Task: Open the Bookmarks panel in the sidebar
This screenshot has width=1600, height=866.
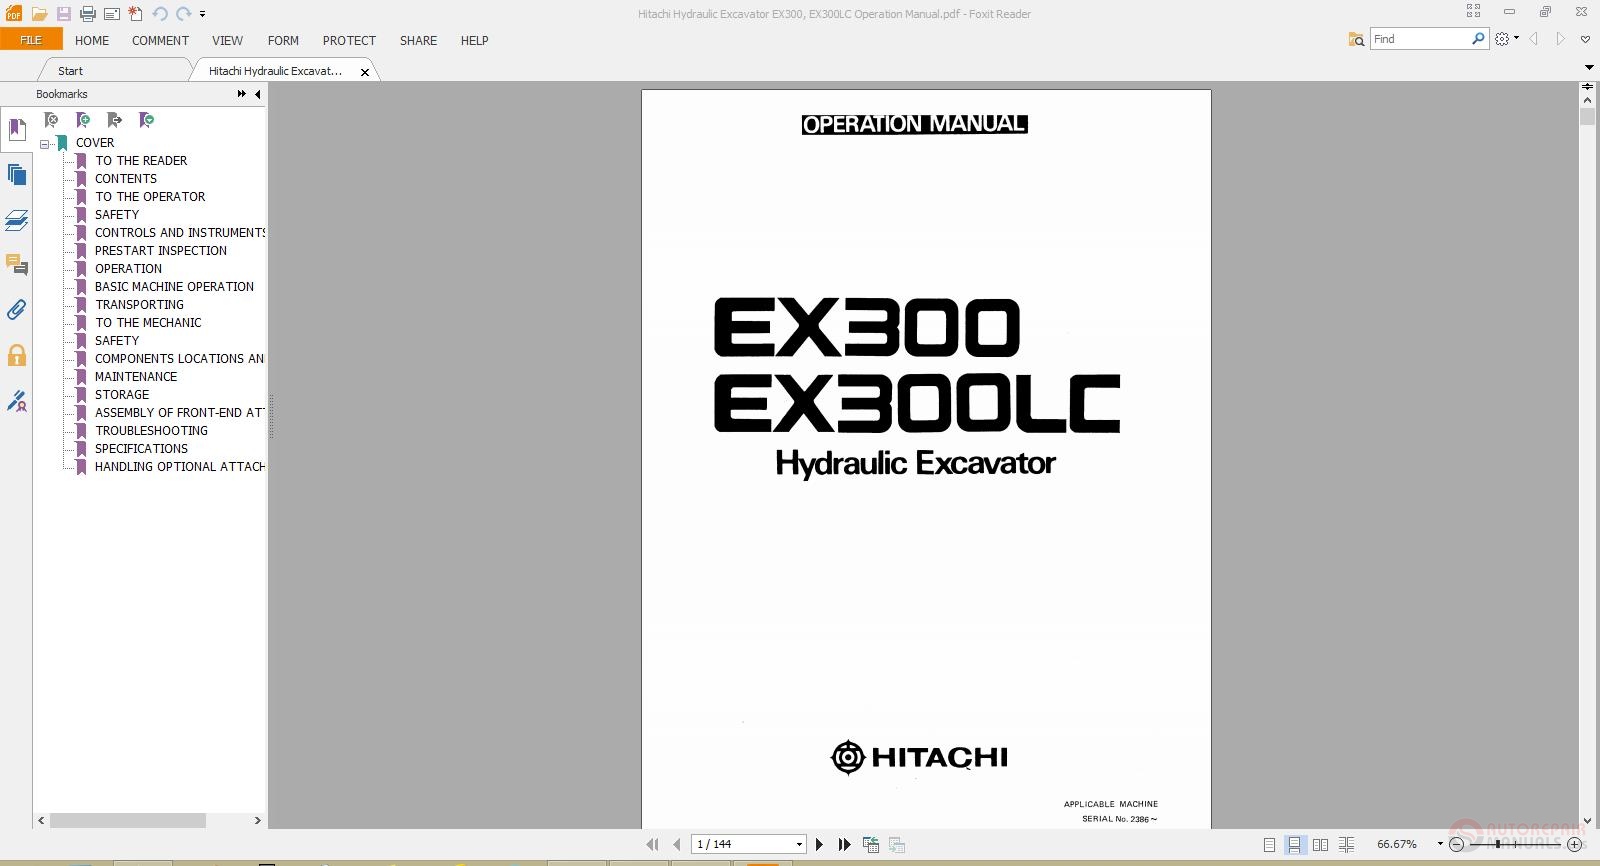Action: 16,130
